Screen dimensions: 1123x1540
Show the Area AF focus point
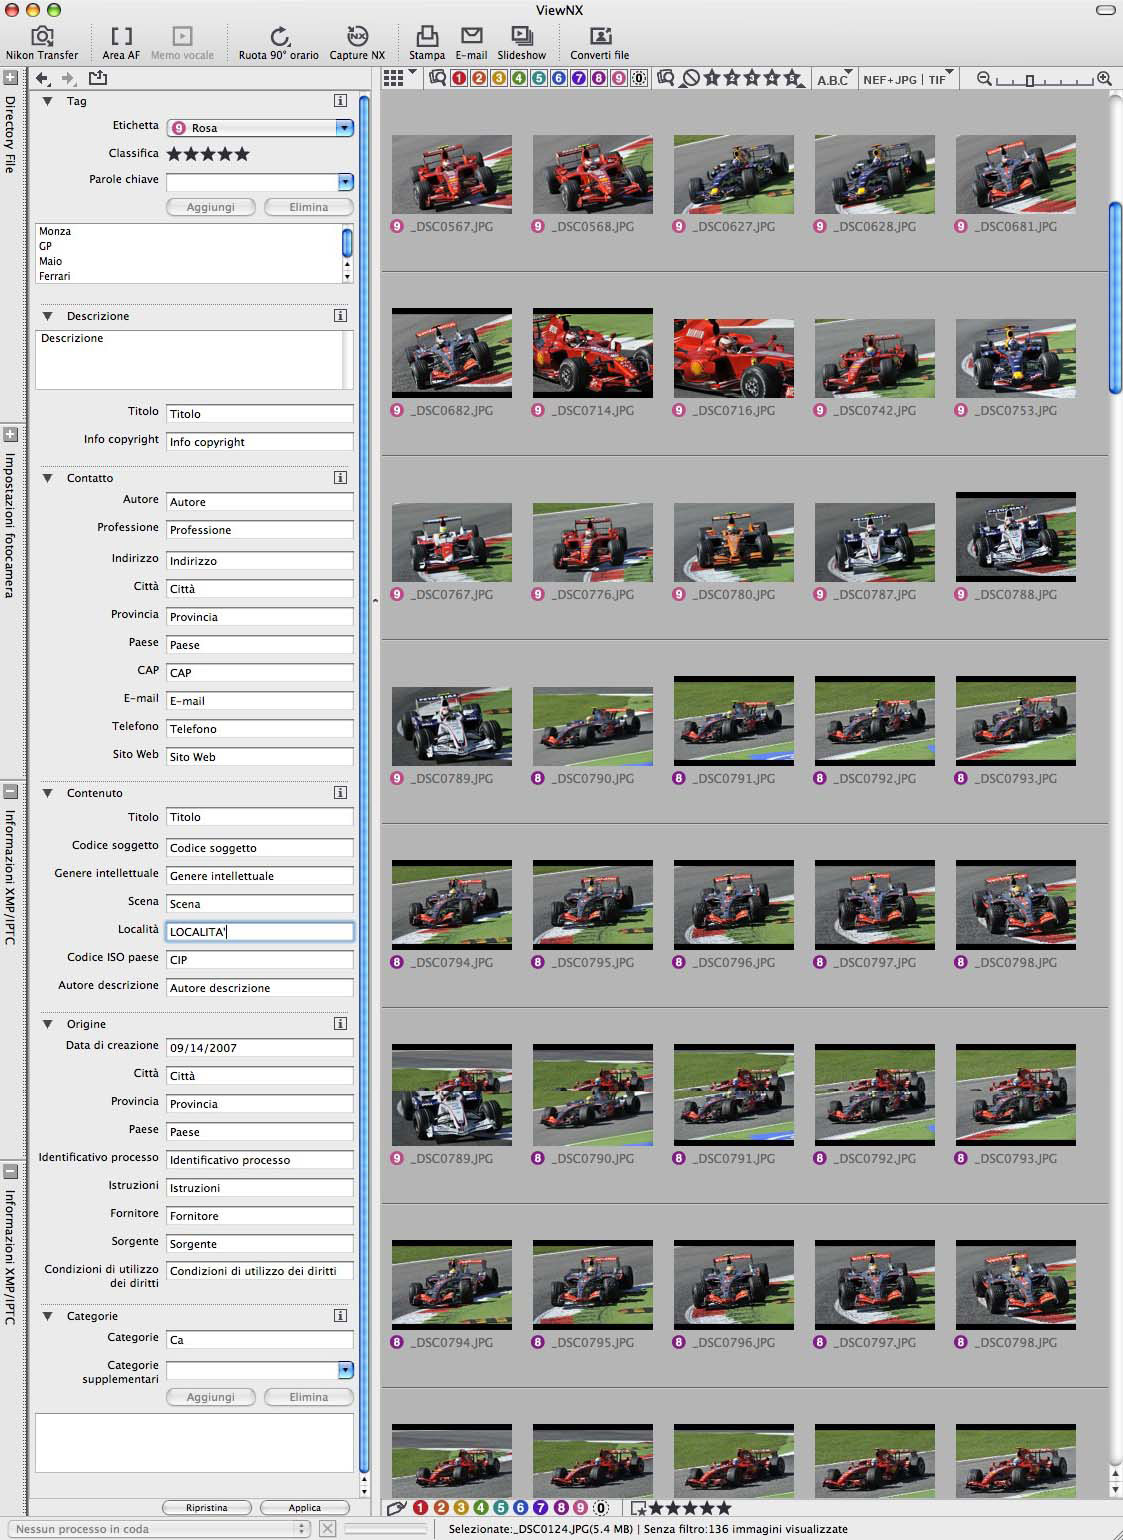pos(121,43)
